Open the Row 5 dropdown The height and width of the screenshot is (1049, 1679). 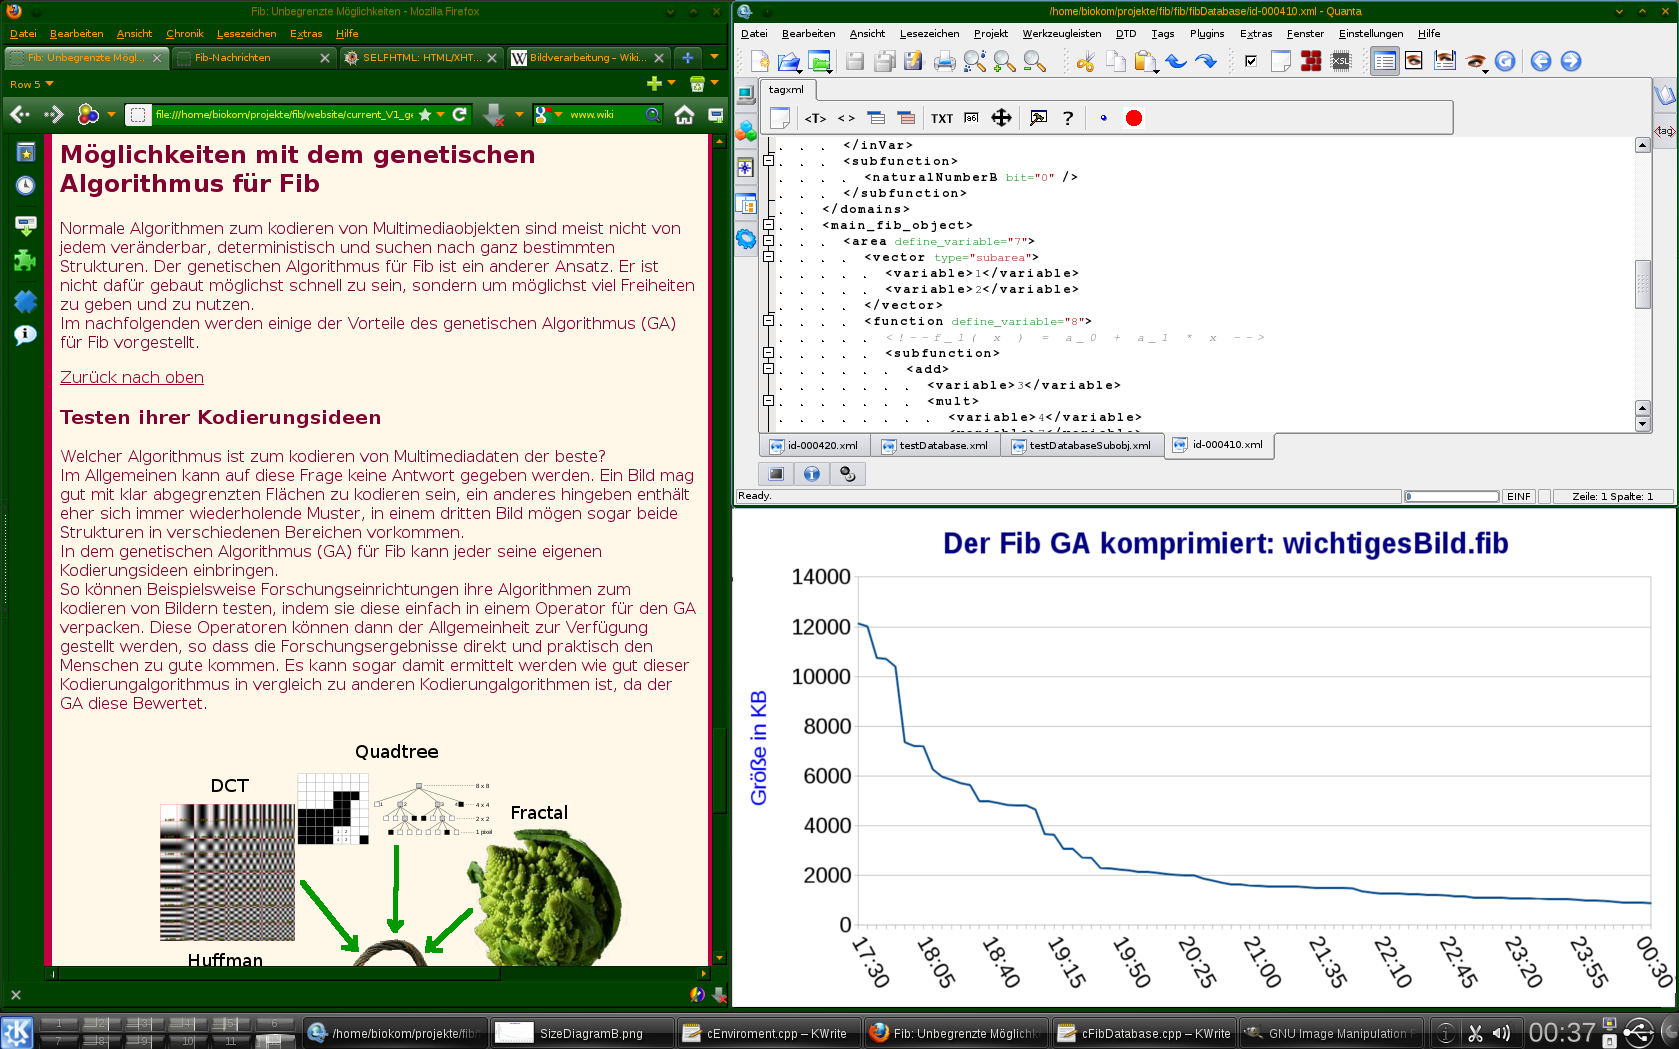point(31,84)
